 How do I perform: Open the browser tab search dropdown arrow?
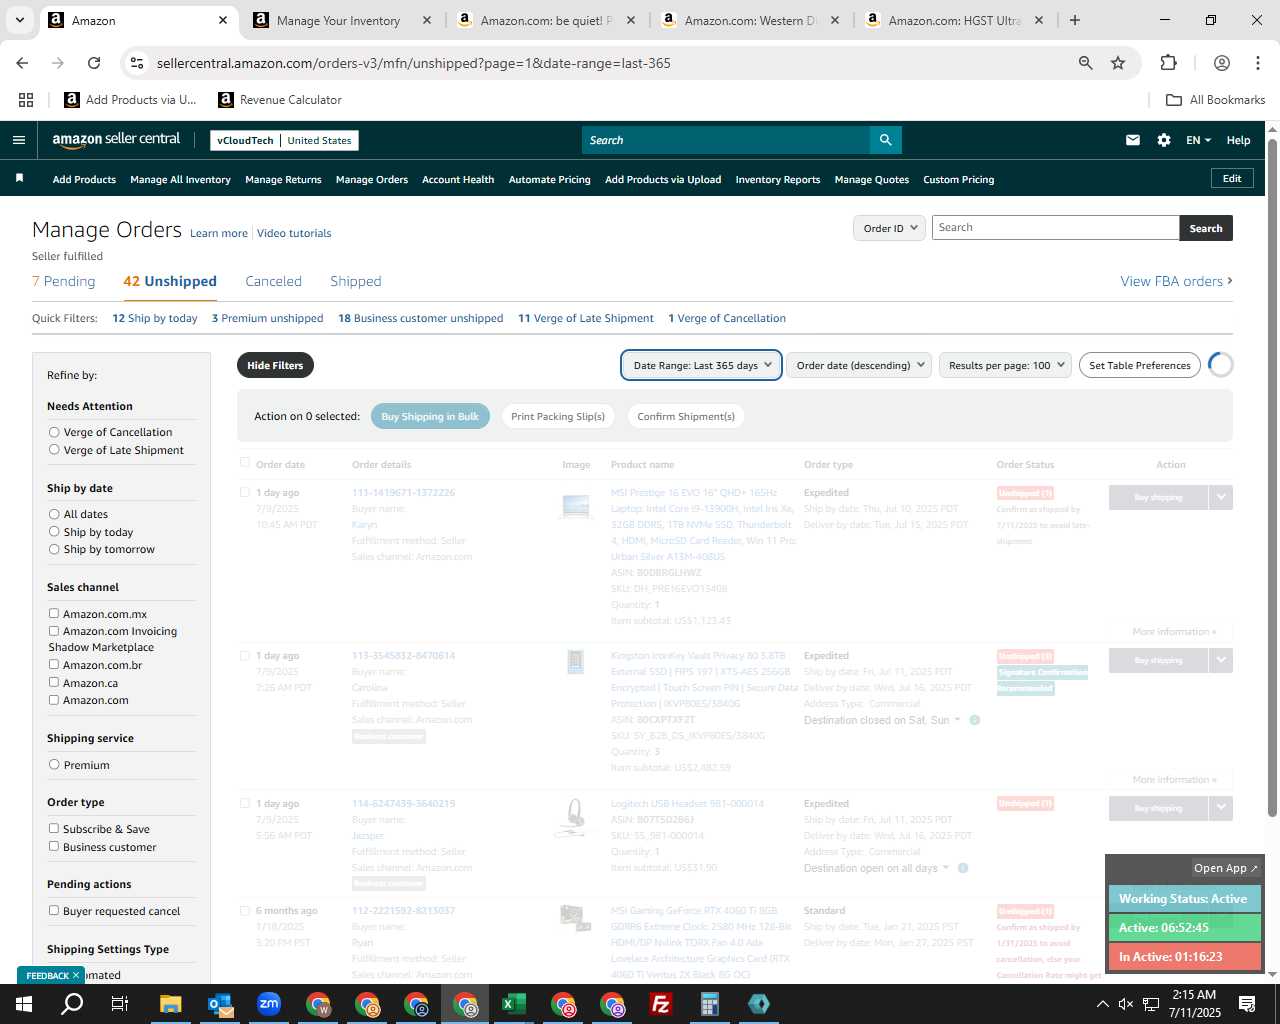[x=19, y=20]
